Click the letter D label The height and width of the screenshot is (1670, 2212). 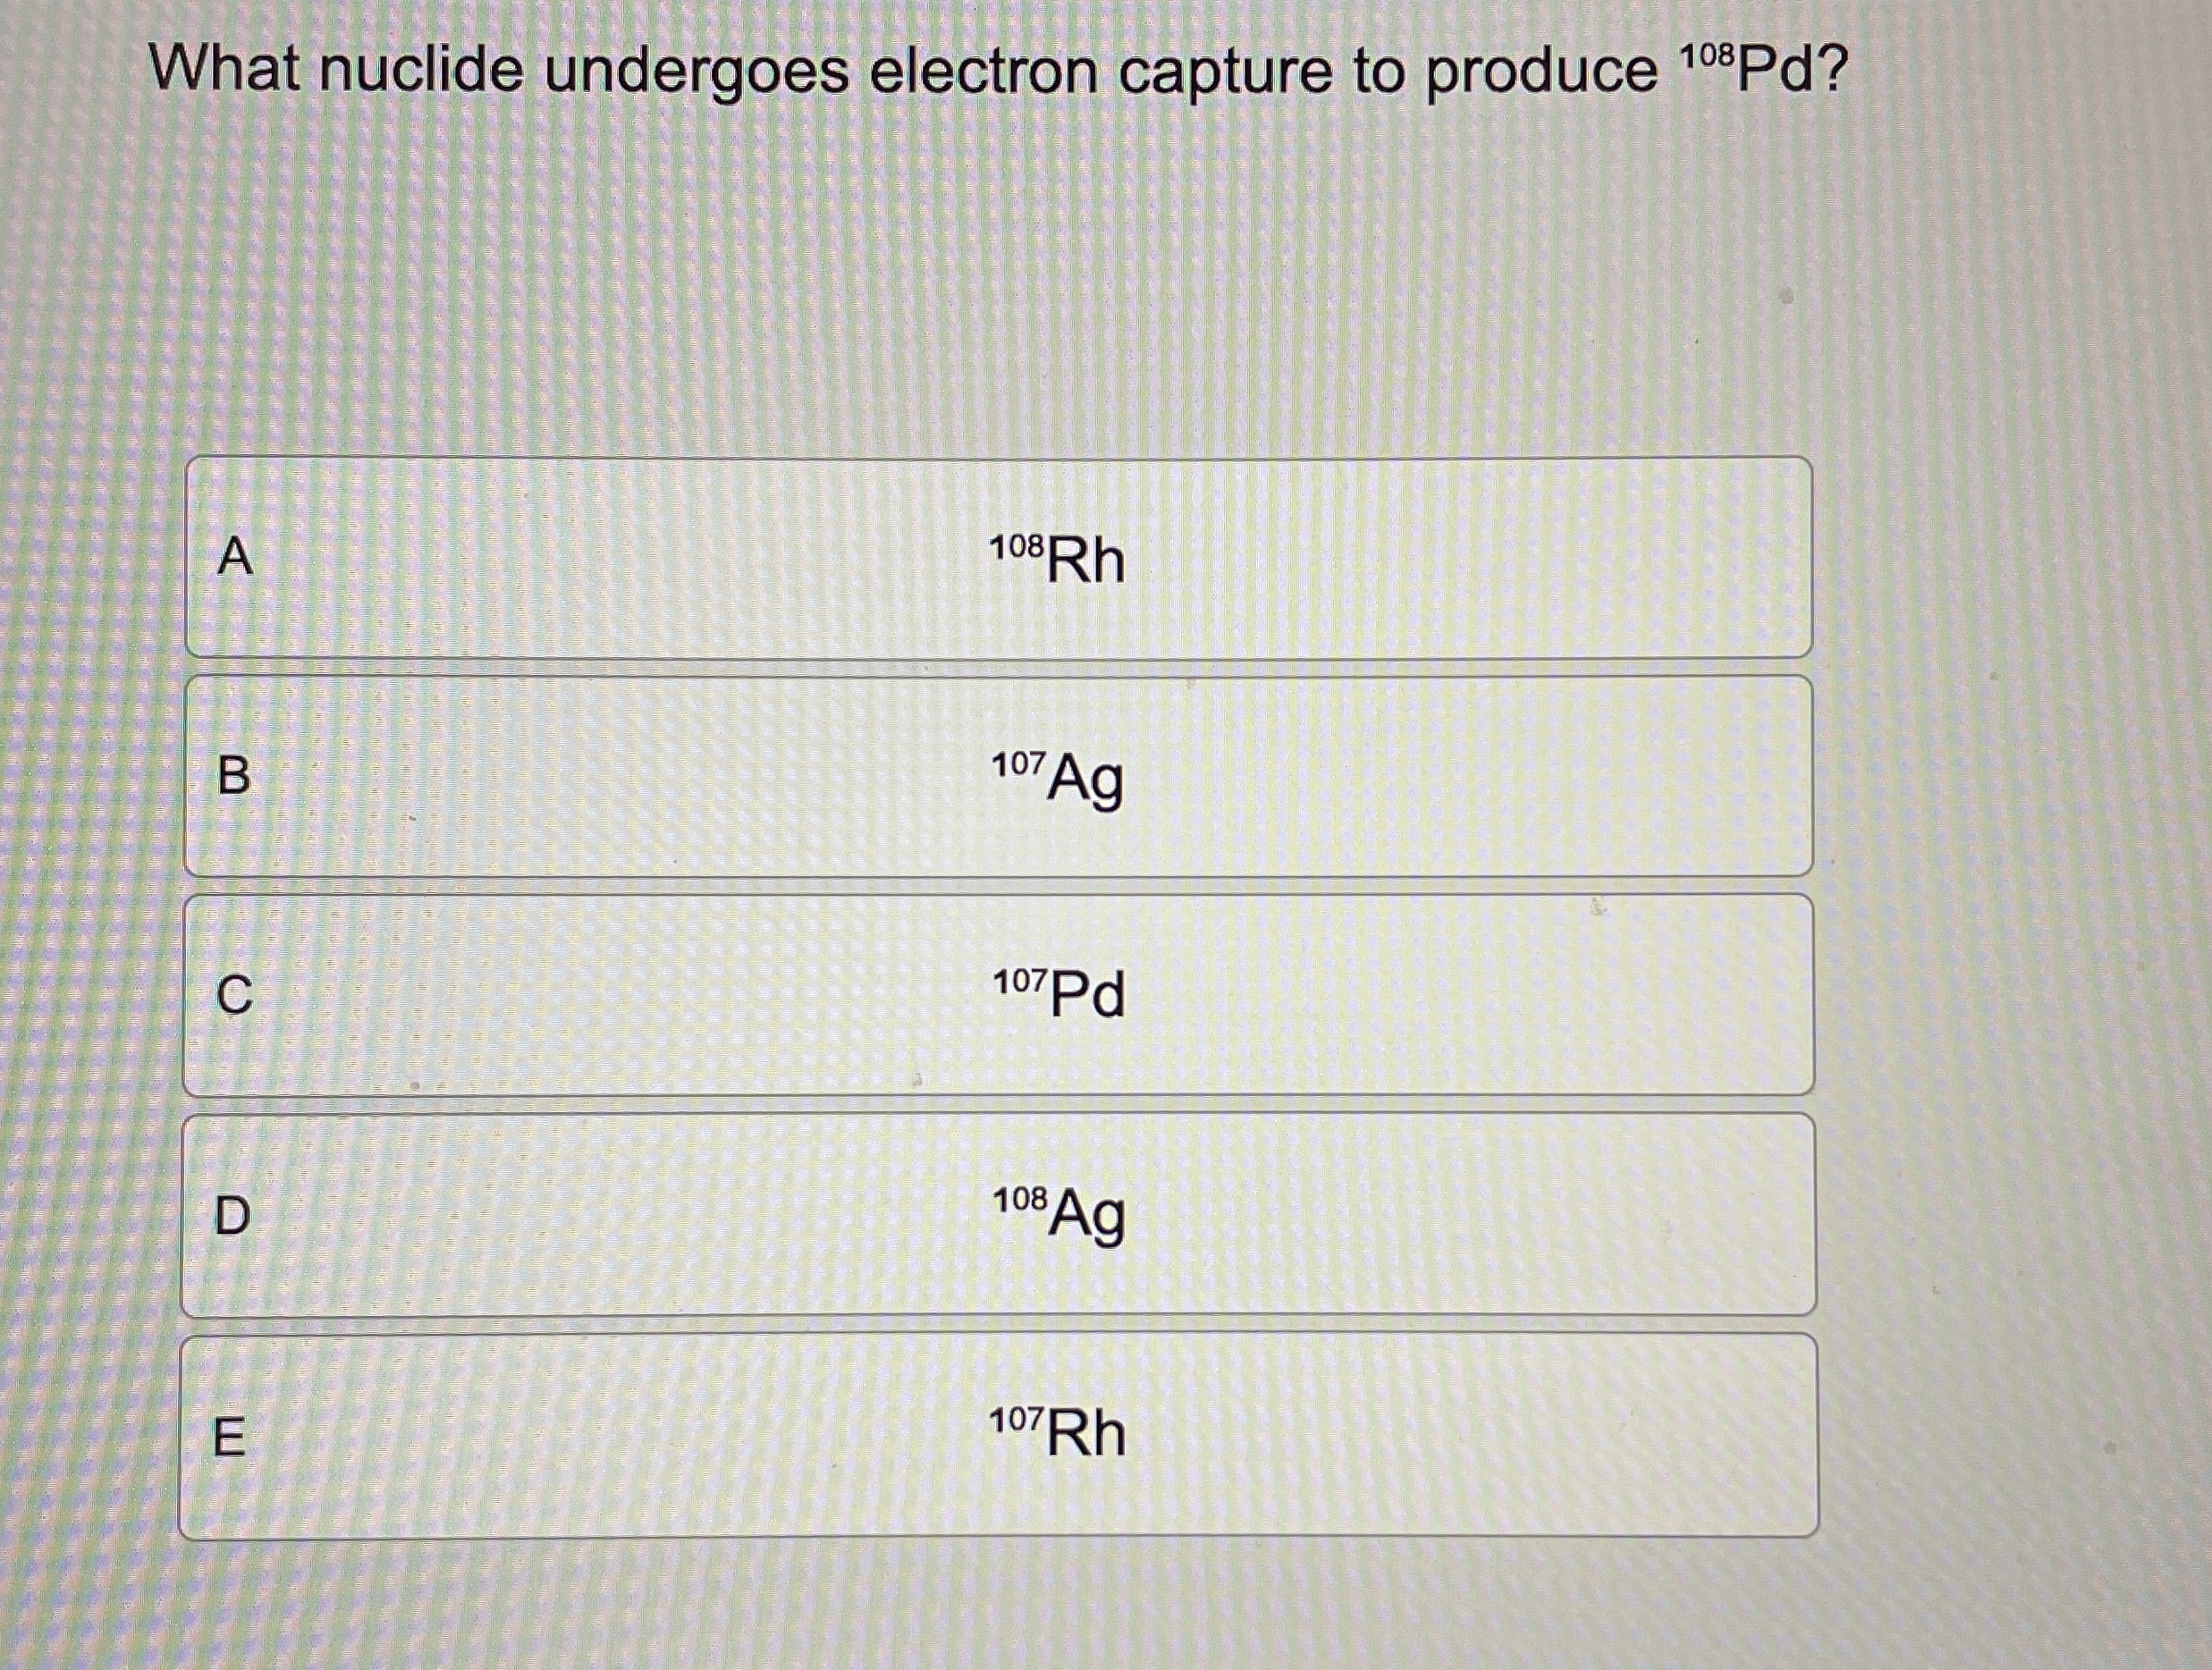click(232, 1215)
